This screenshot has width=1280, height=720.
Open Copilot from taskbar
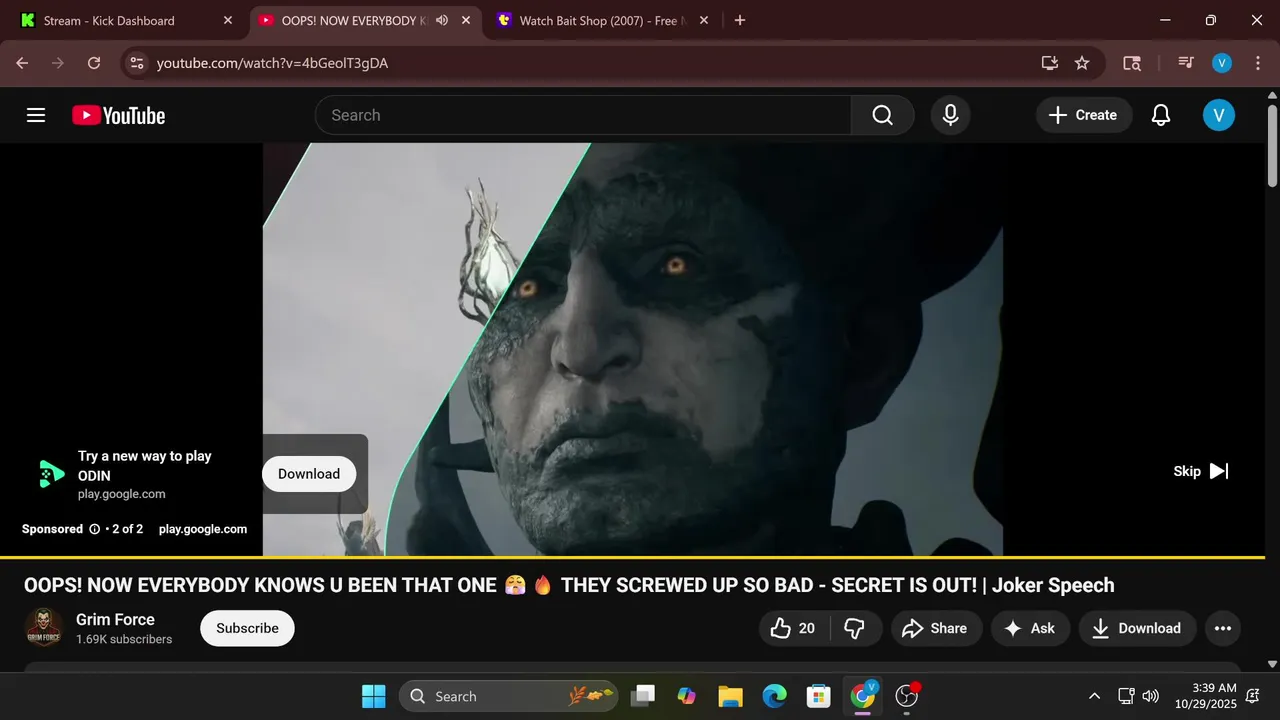[686, 696]
